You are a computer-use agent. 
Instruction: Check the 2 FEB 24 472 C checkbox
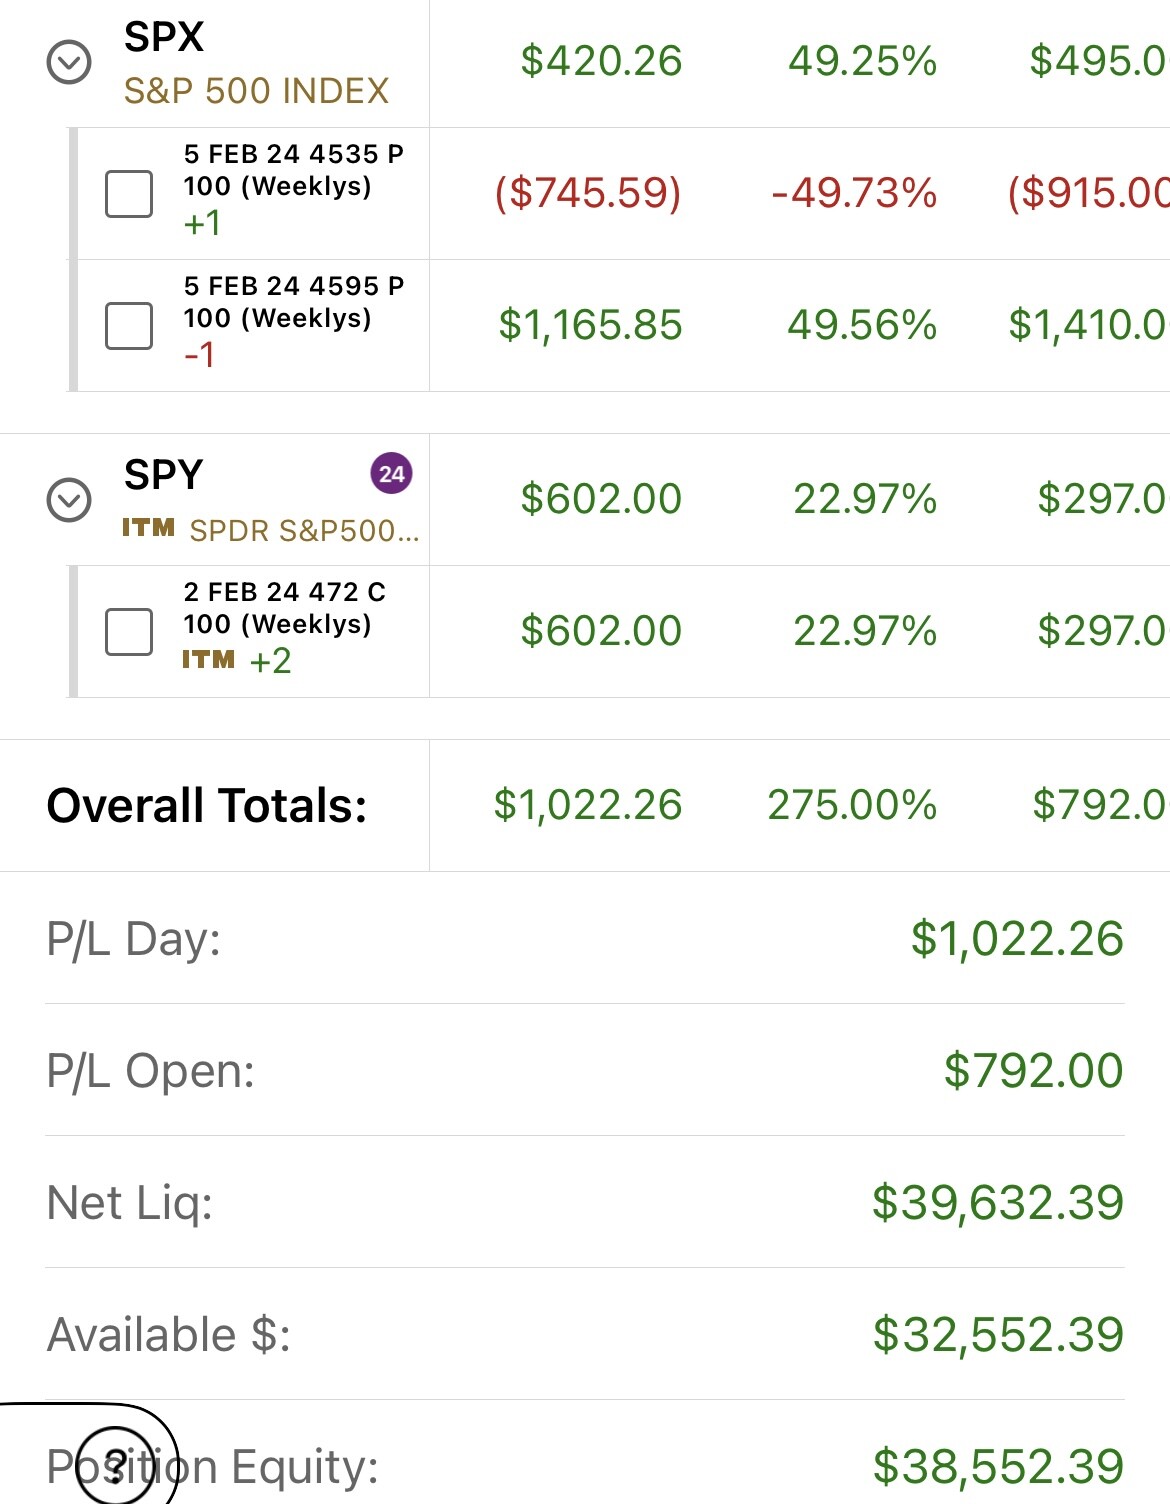point(129,631)
